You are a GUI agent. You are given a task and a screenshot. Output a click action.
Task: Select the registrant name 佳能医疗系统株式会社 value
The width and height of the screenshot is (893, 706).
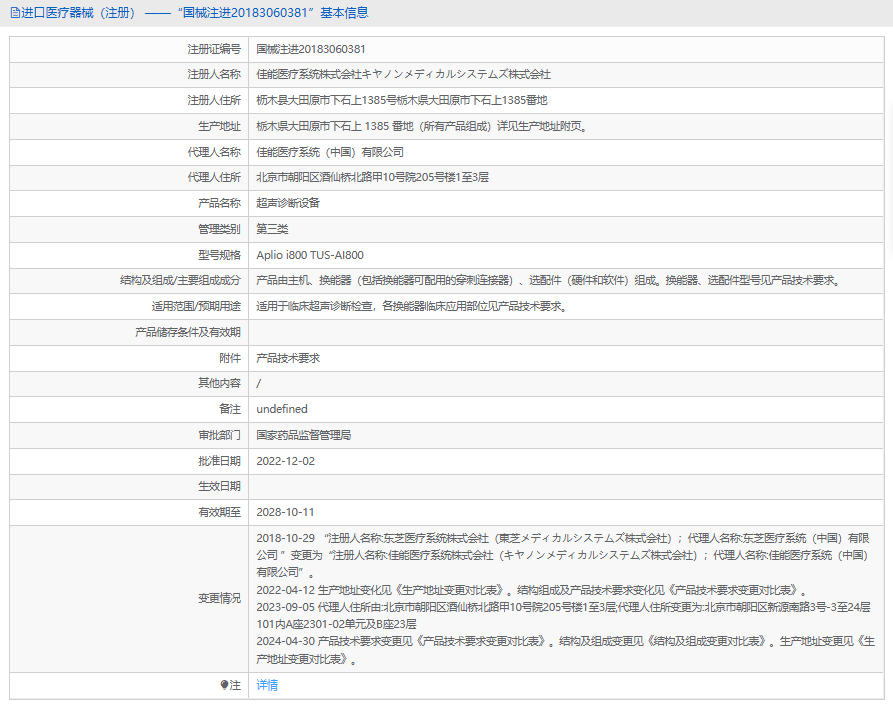click(x=403, y=74)
